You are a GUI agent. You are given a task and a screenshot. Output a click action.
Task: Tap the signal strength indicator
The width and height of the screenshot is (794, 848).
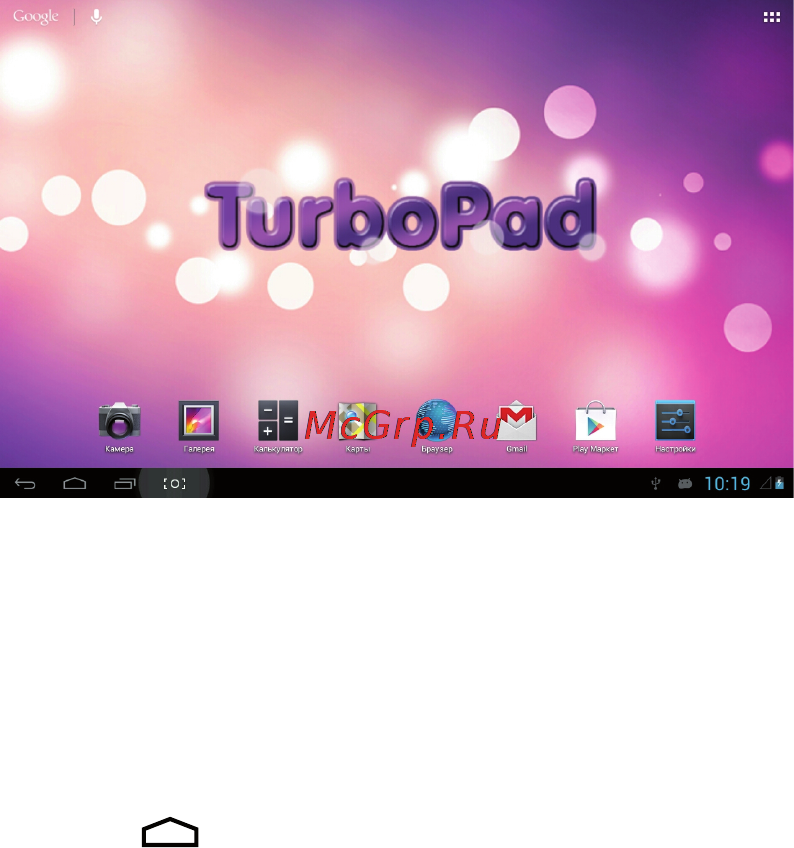pos(766,483)
